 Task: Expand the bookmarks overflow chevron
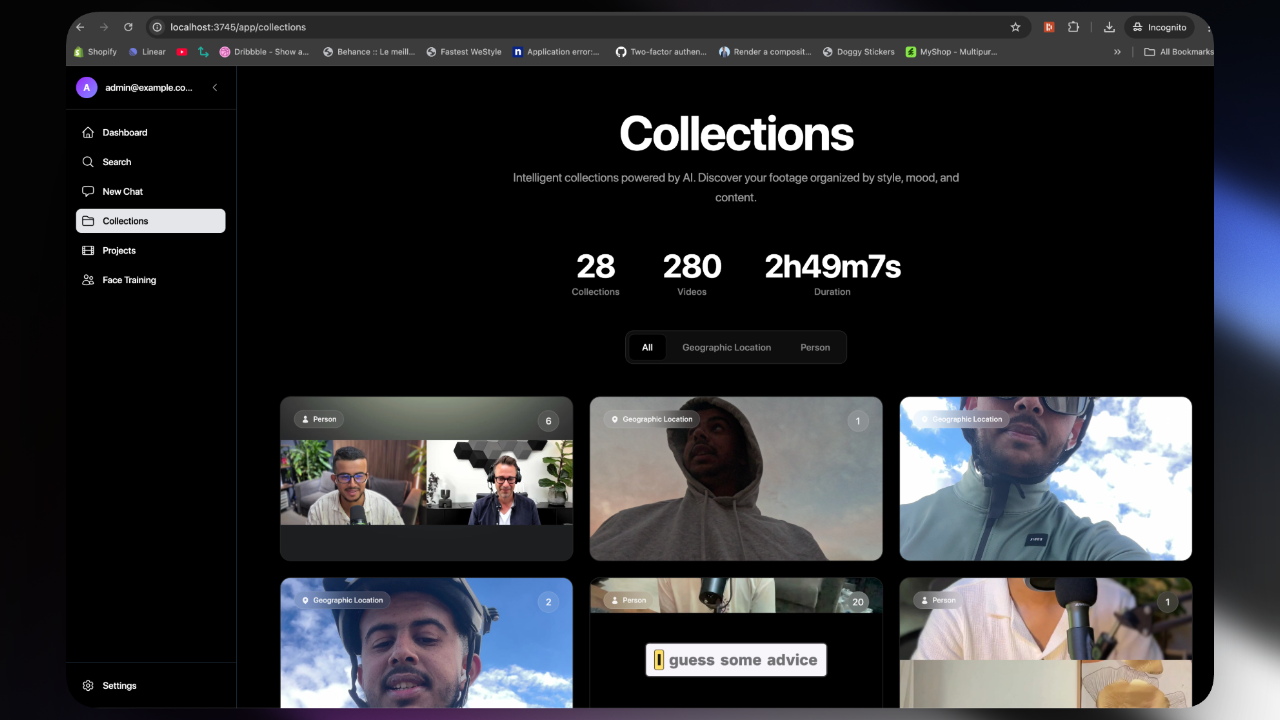1117,52
